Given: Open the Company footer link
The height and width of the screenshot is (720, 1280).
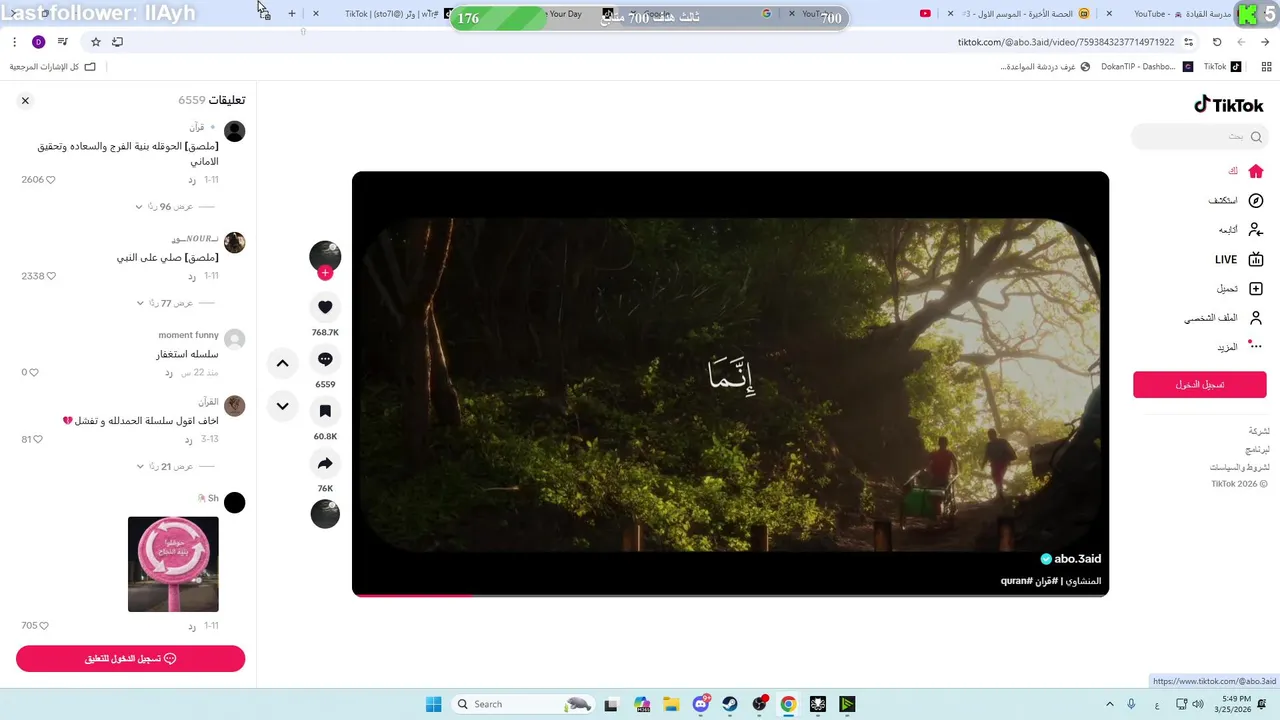Looking at the screenshot, I should tap(1259, 431).
